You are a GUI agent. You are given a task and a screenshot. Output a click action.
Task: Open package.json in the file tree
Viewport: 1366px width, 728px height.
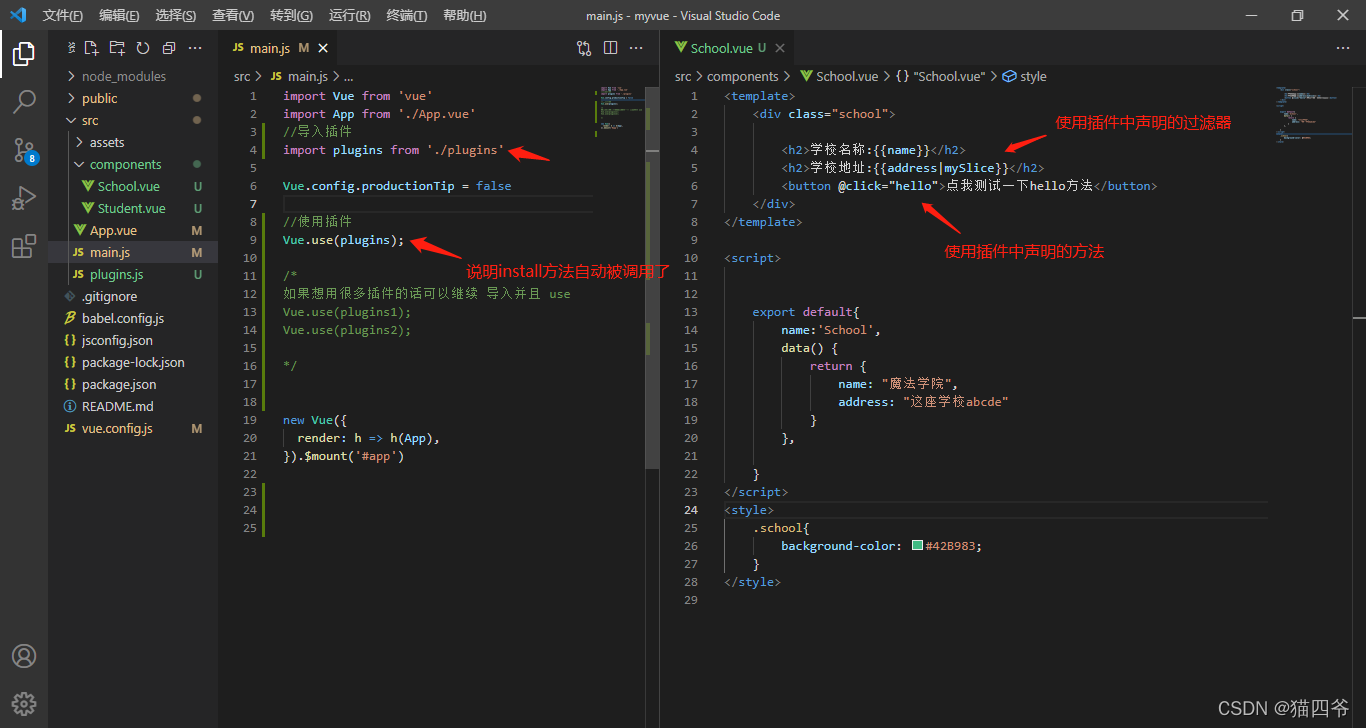119,384
